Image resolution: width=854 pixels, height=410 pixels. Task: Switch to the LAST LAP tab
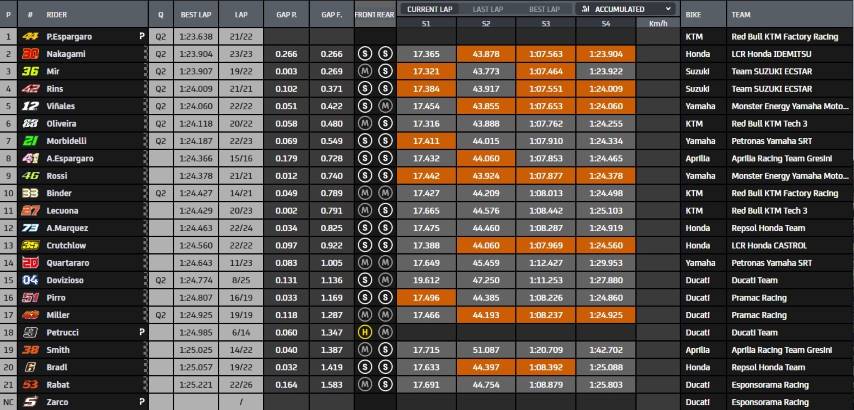(487, 9)
